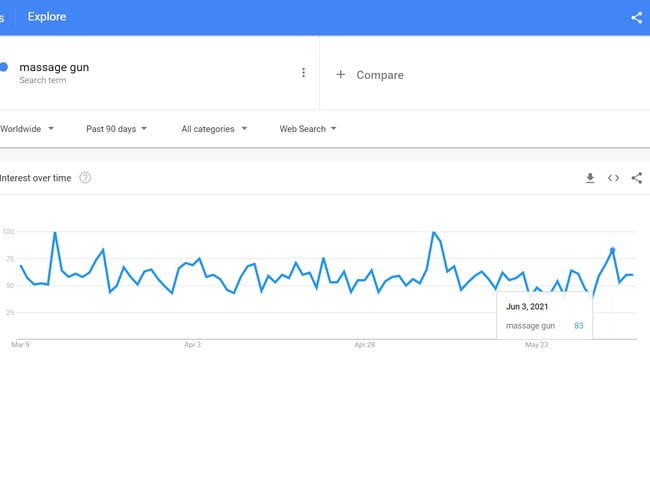The height and width of the screenshot is (500, 650).
Task: Open the embed code icon for chart
Action: pyautogui.click(x=613, y=178)
